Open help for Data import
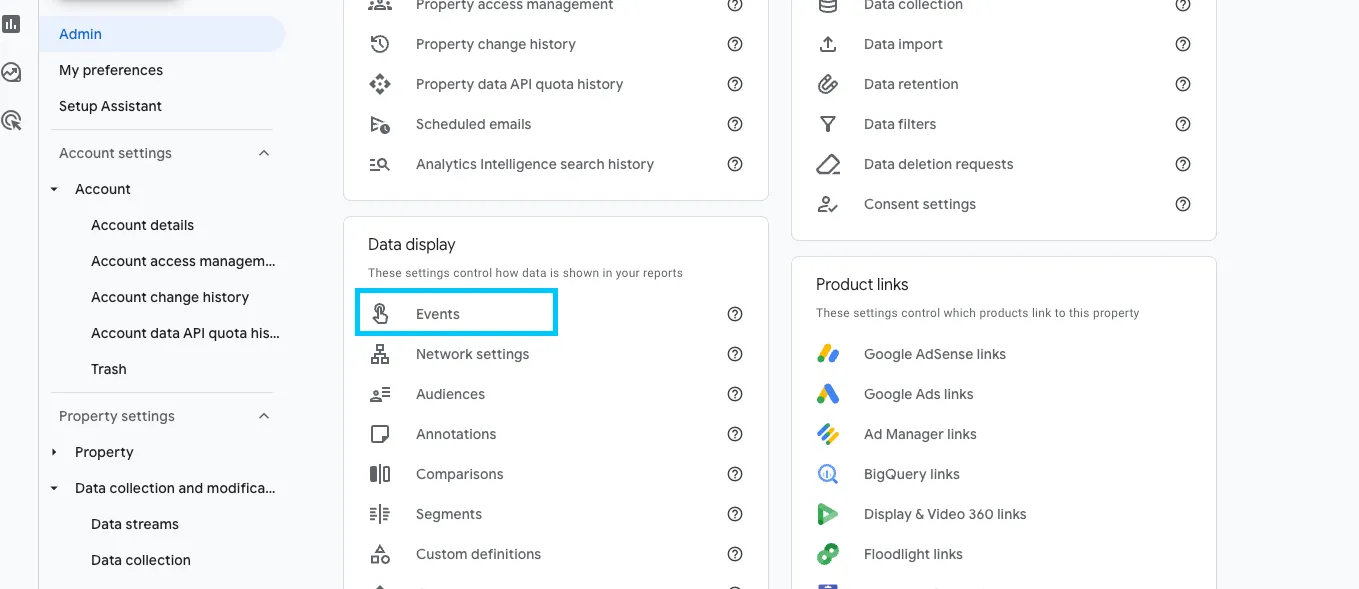This screenshot has width=1359, height=589. click(x=1183, y=44)
